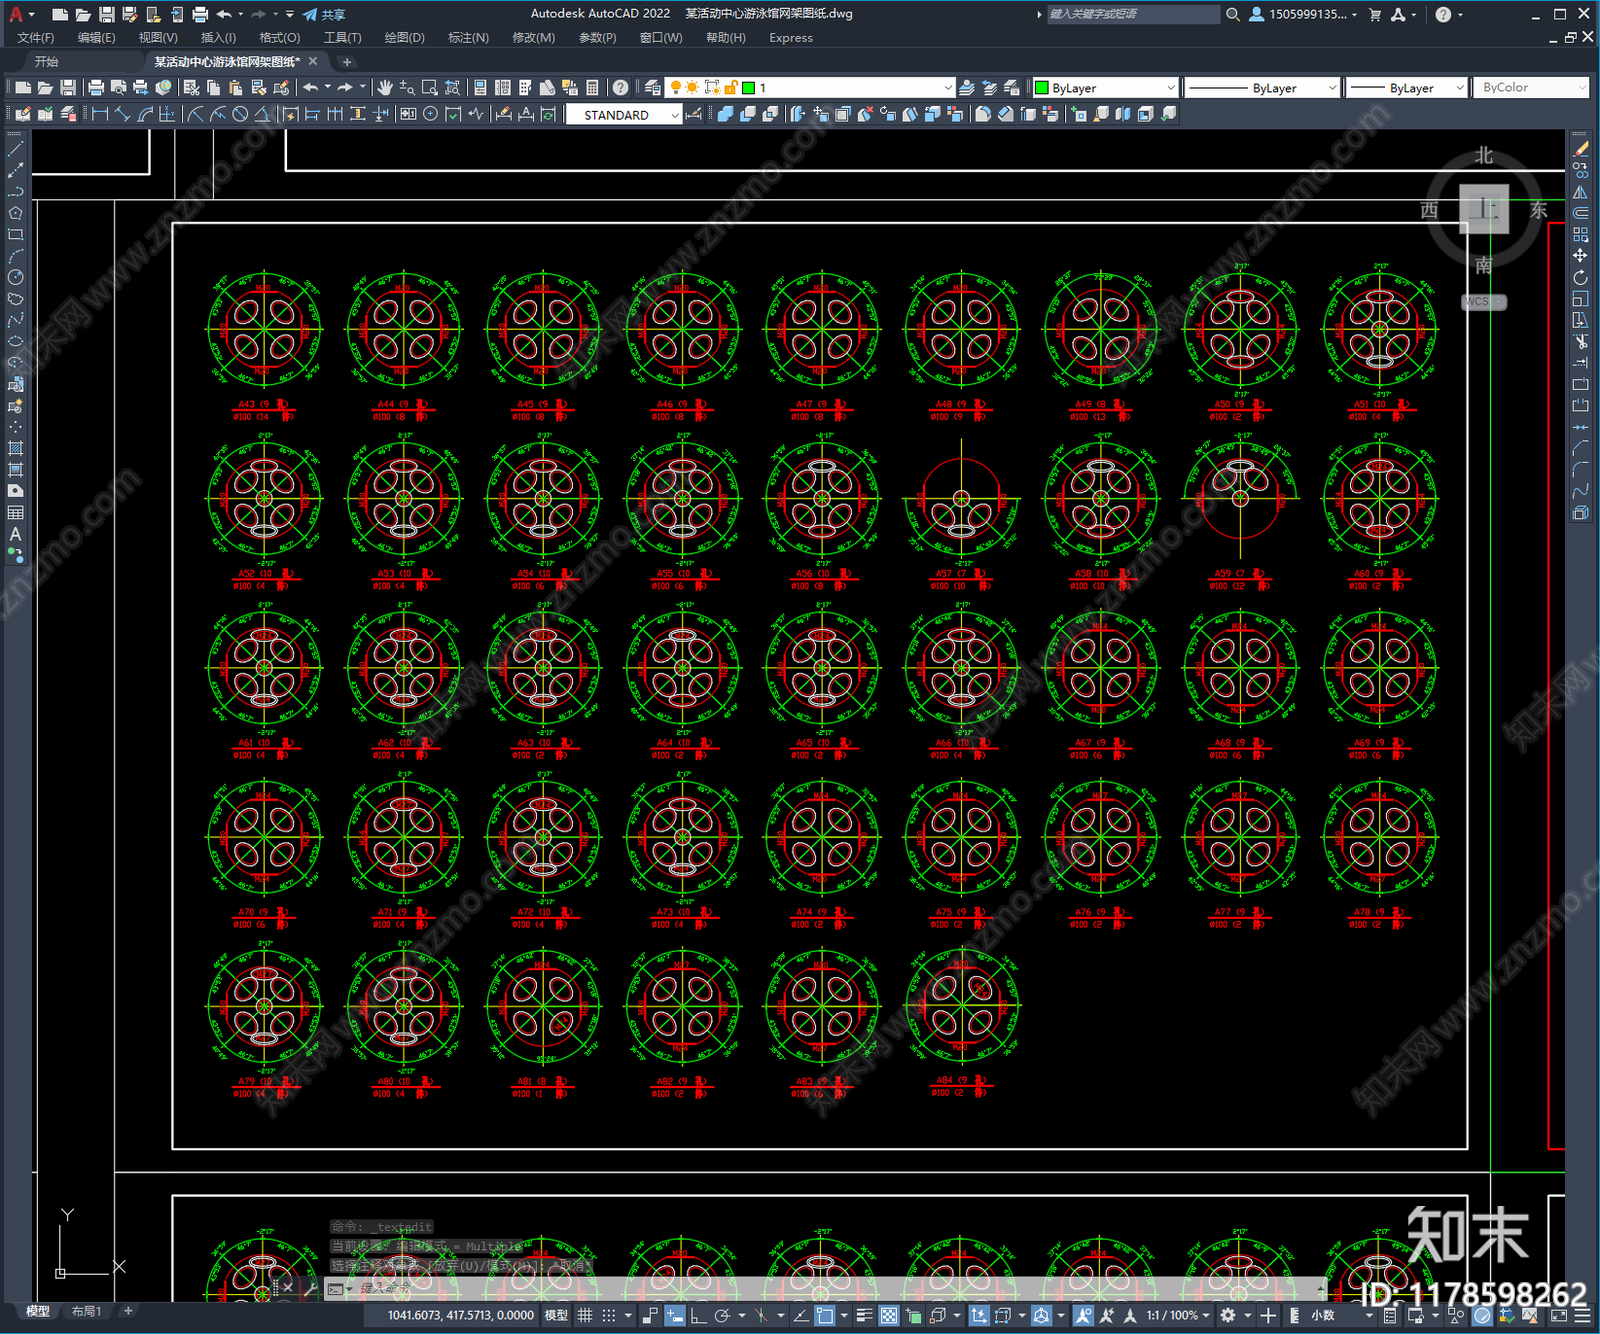Image resolution: width=1600 pixels, height=1334 pixels.
Task: Toggle polar tracking in status bar
Action: [x=722, y=1316]
